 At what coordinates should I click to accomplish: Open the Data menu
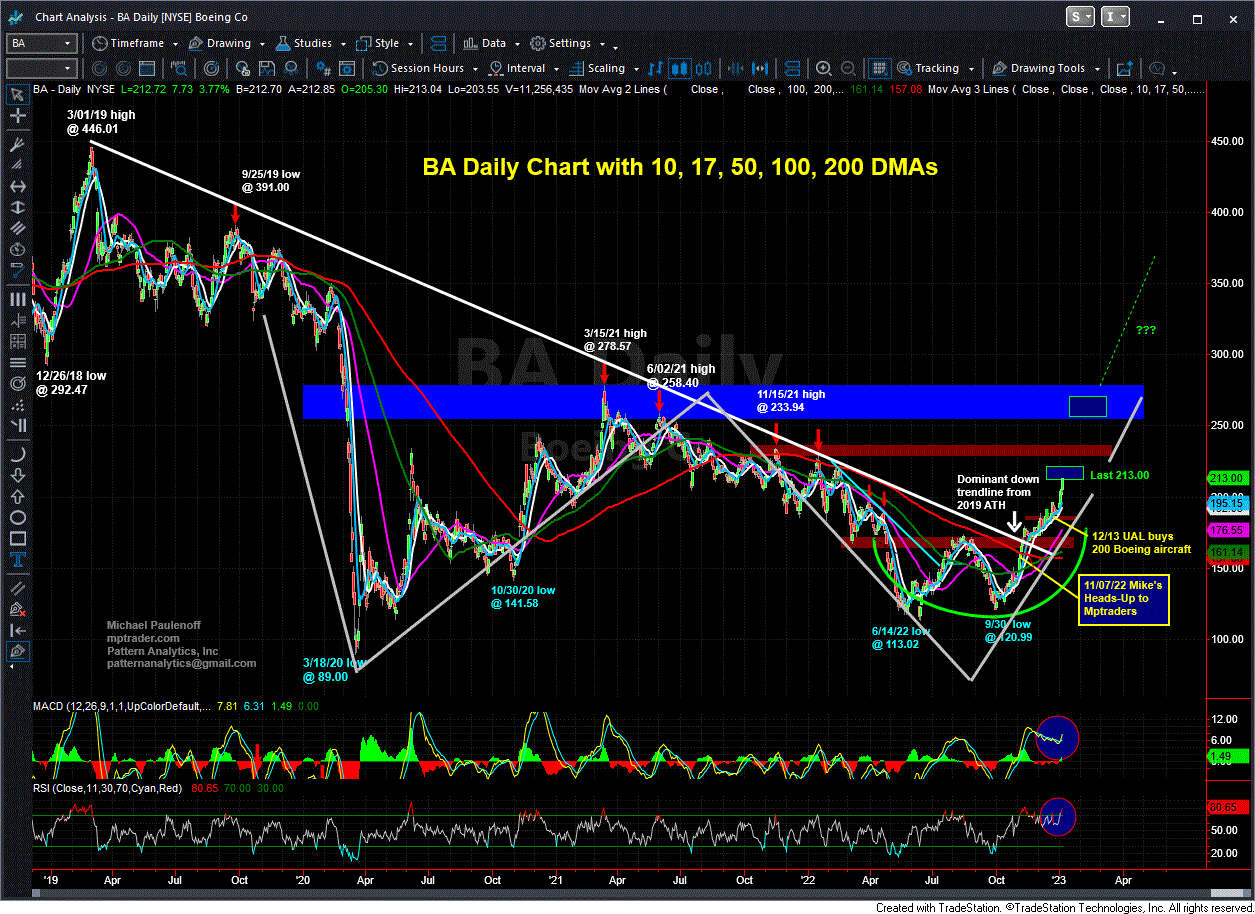(486, 43)
